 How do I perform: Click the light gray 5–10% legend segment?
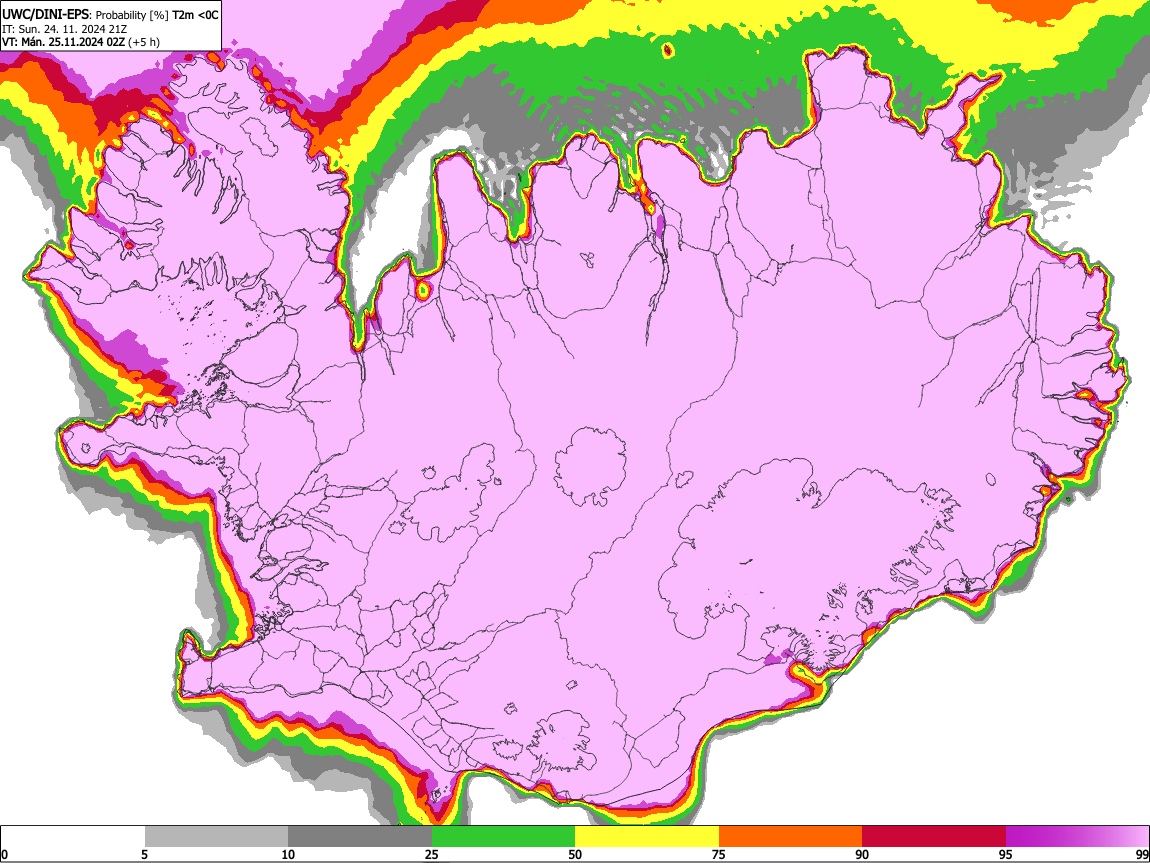point(216,836)
